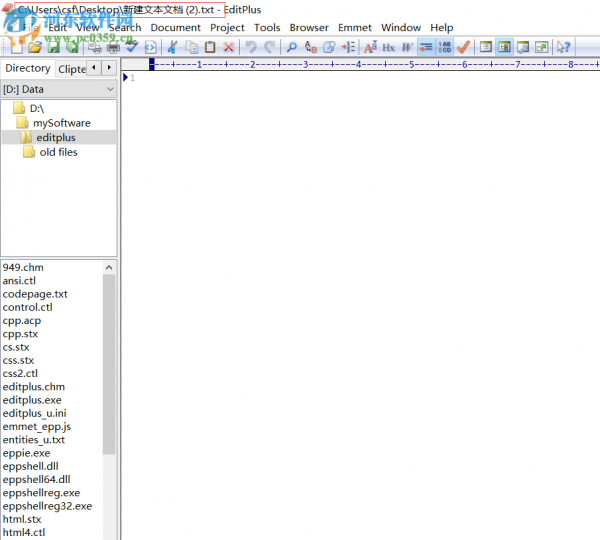Open the Emmet menu
This screenshot has width=600, height=540.
355,28
